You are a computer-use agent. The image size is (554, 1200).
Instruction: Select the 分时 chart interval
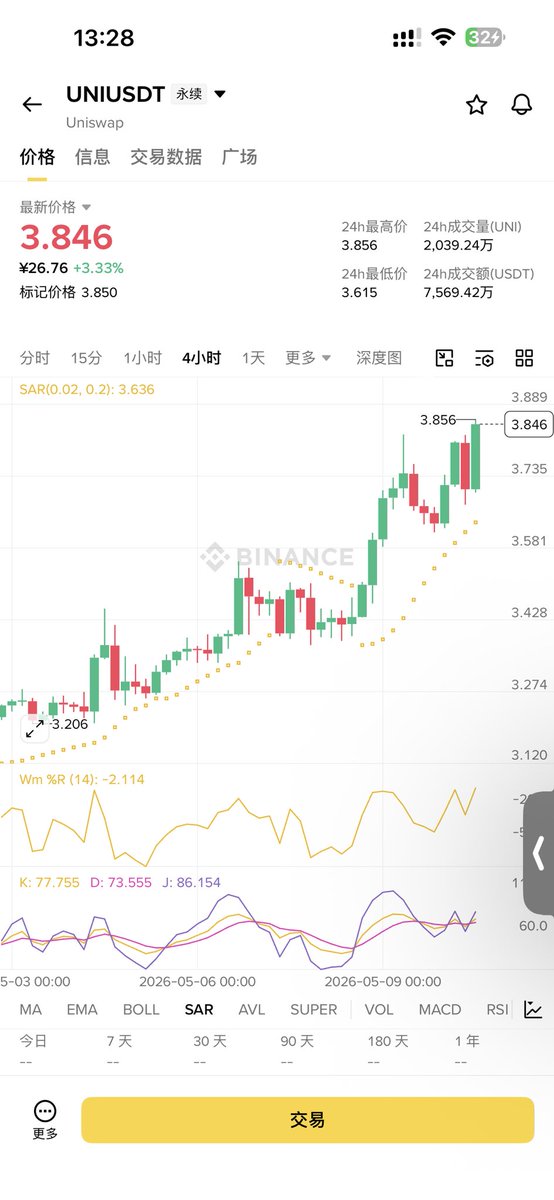[x=34, y=358]
